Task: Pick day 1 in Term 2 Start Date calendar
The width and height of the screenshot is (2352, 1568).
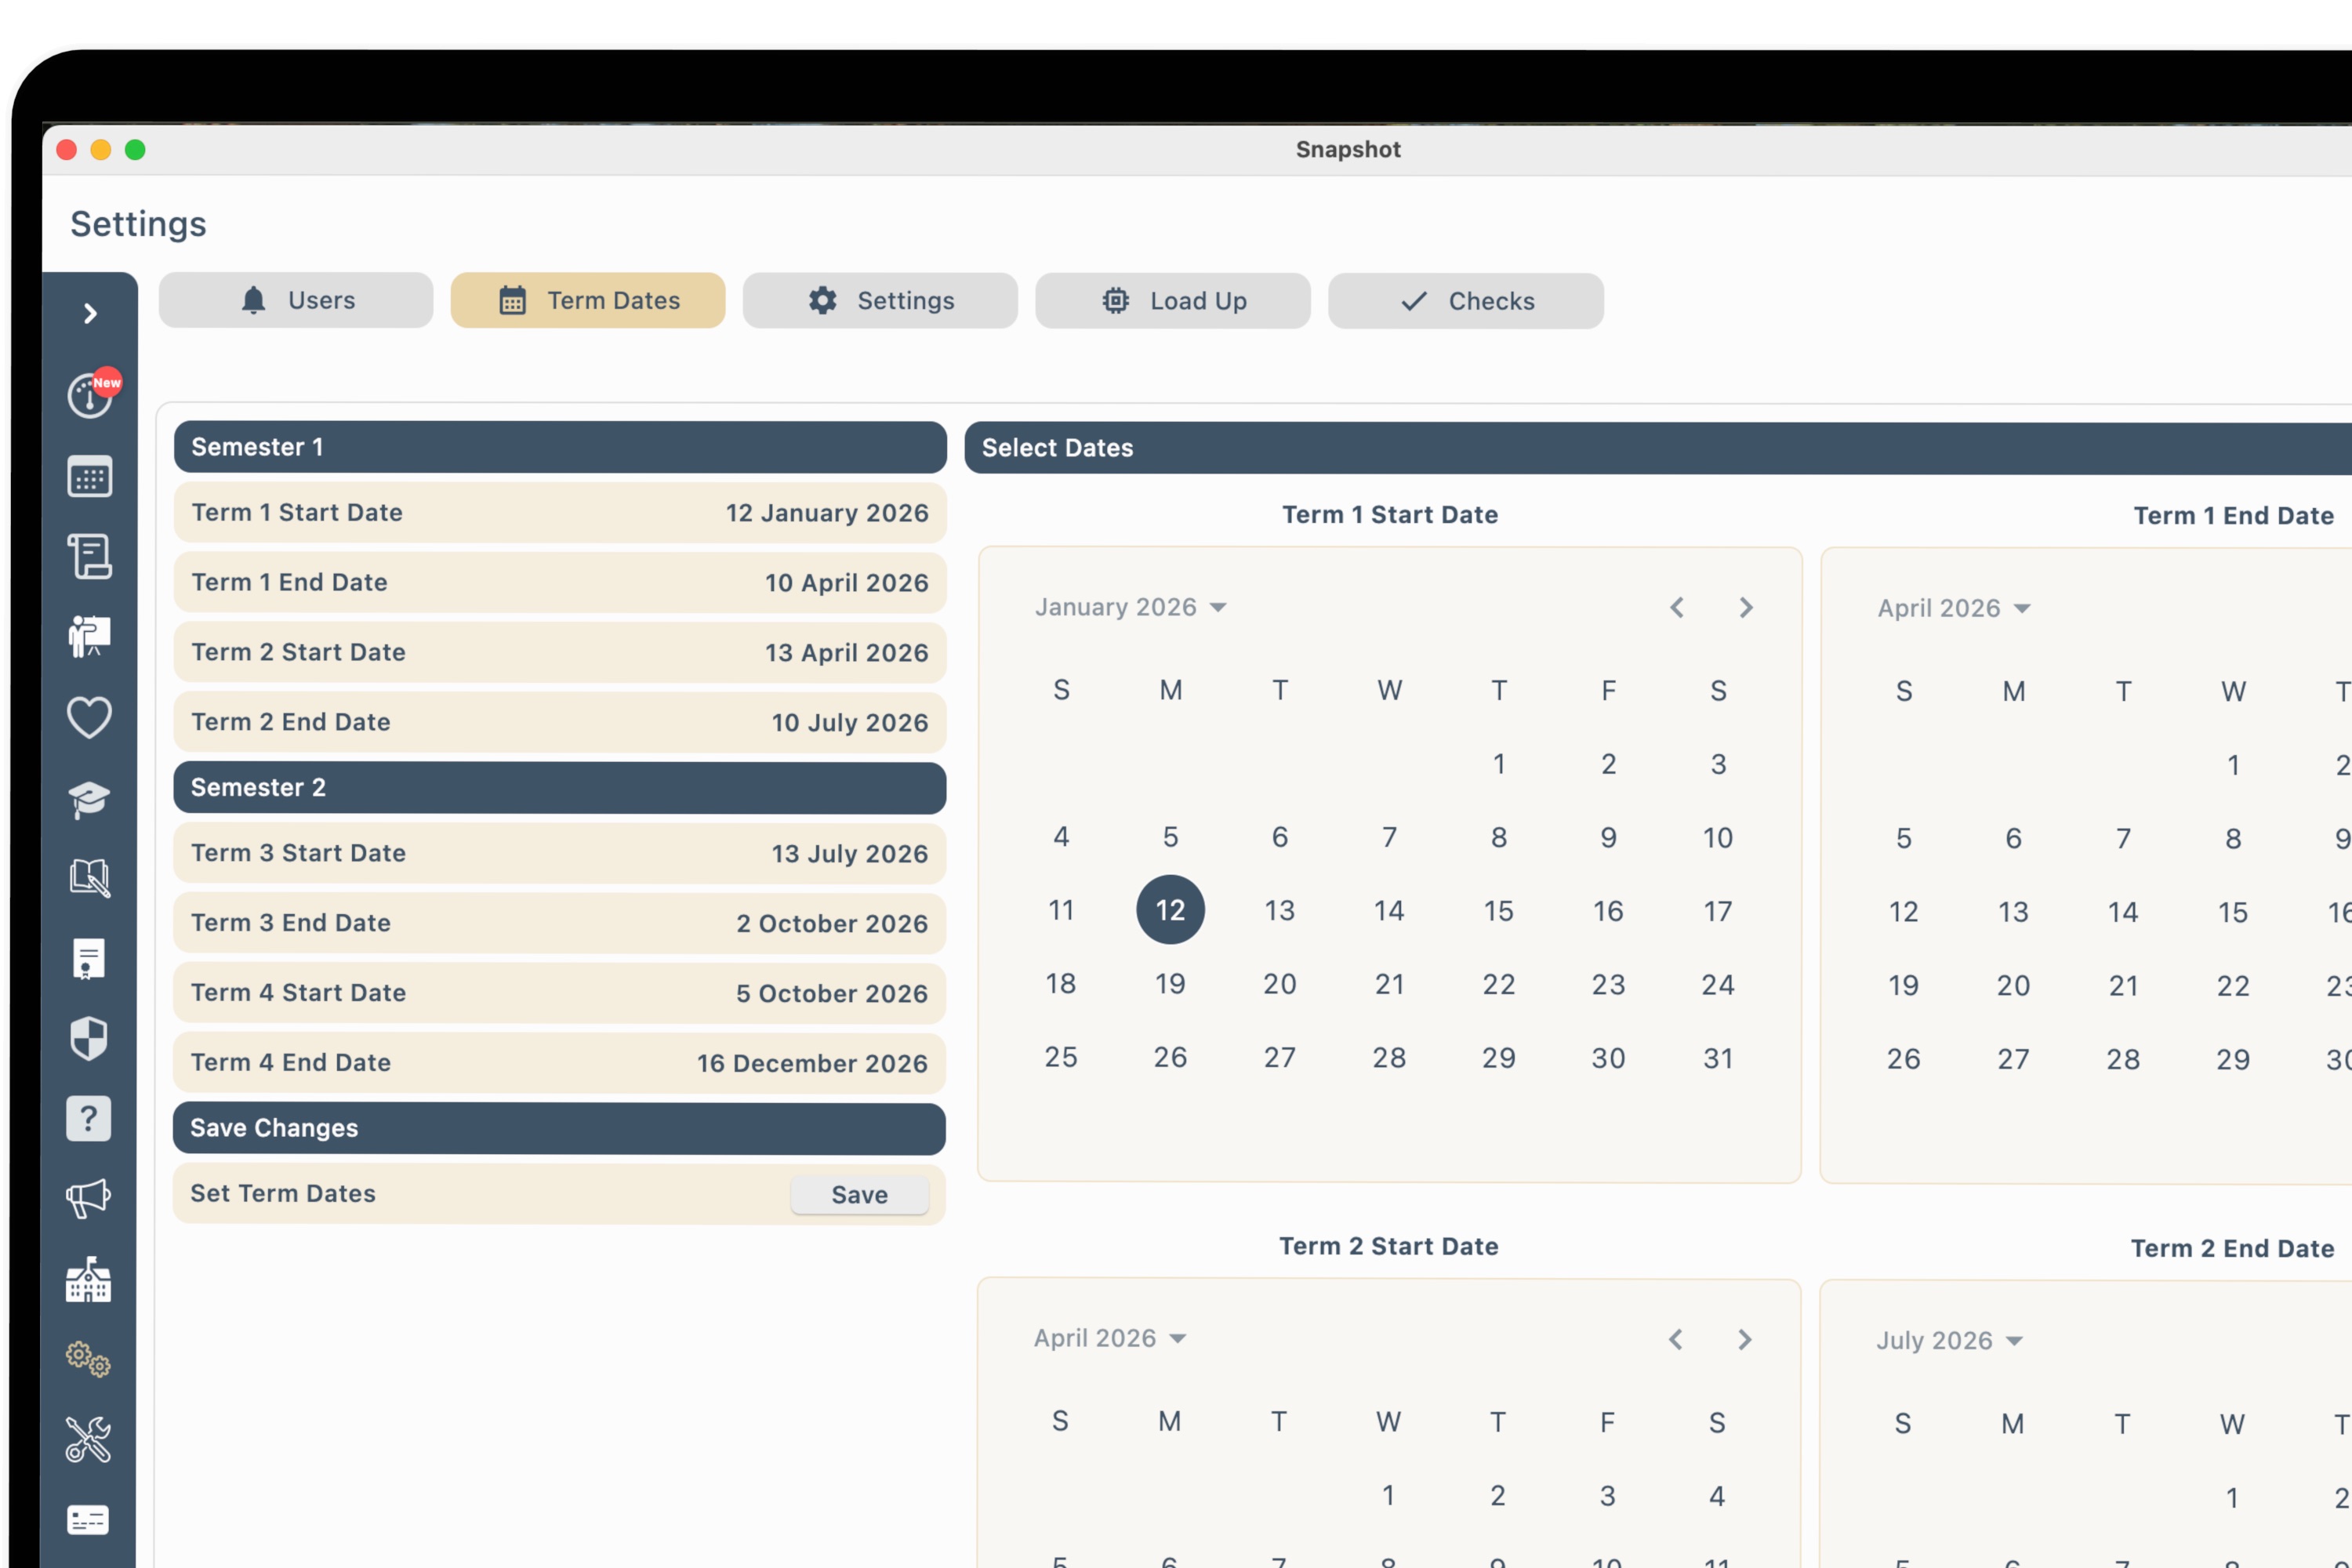Action: click(1388, 1495)
